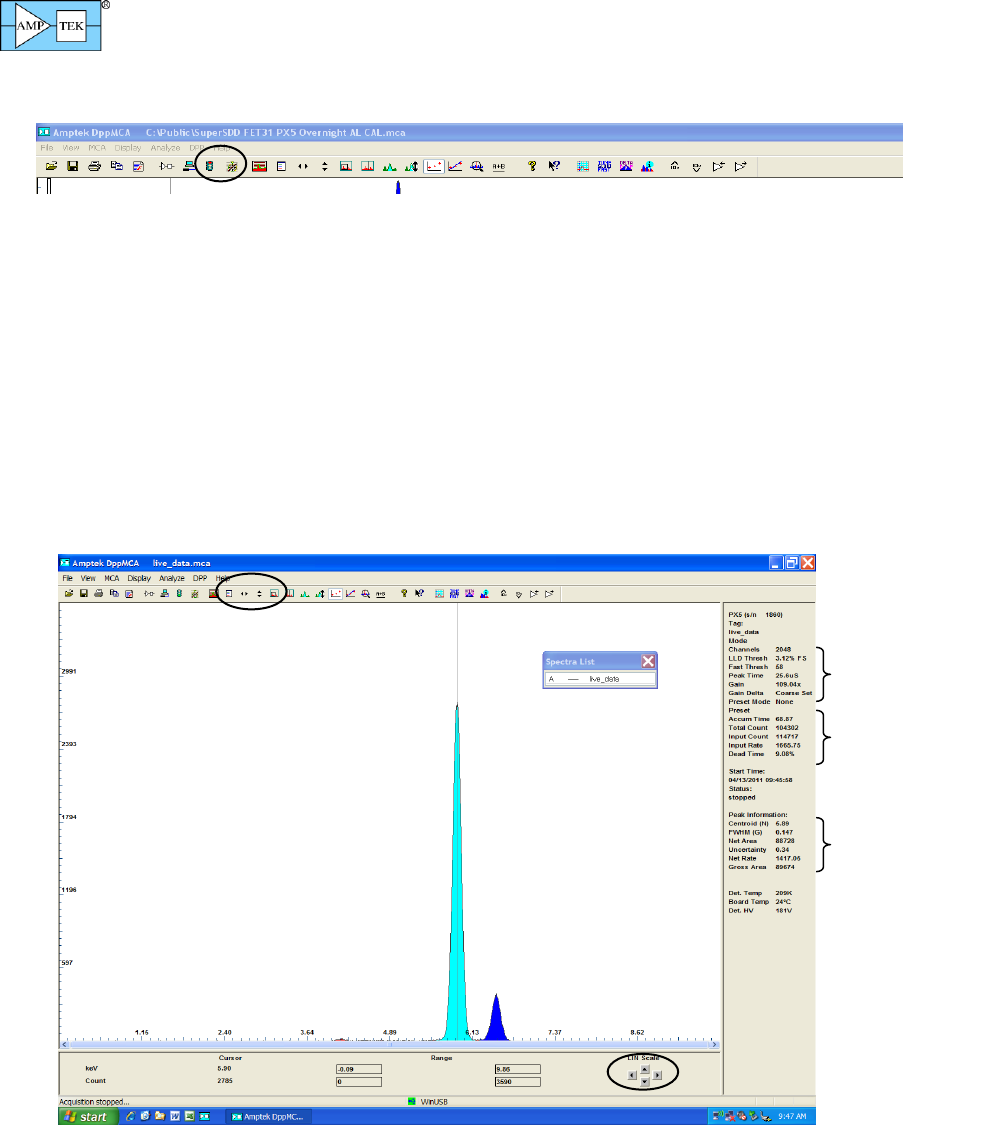Click vertical double-arrow icon in Overnight AL CAL toolbar
Image resolution: width=990 pixels, height=1125 pixels.
pos(324,166)
